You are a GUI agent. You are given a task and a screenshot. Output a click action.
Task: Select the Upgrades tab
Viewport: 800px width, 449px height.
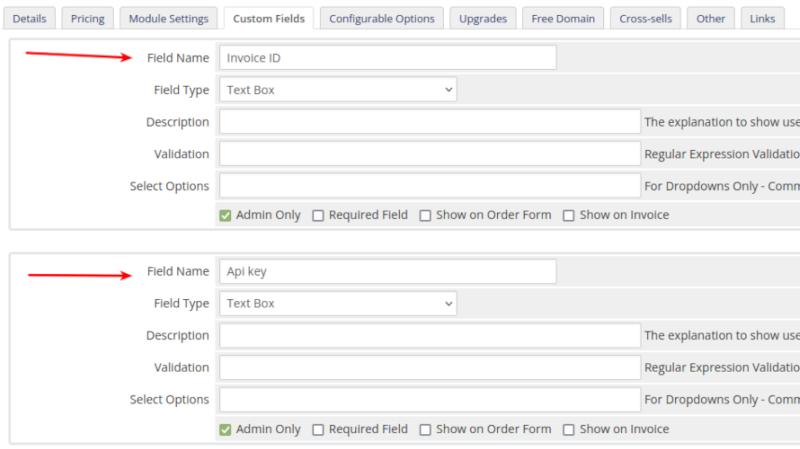pos(483,18)
